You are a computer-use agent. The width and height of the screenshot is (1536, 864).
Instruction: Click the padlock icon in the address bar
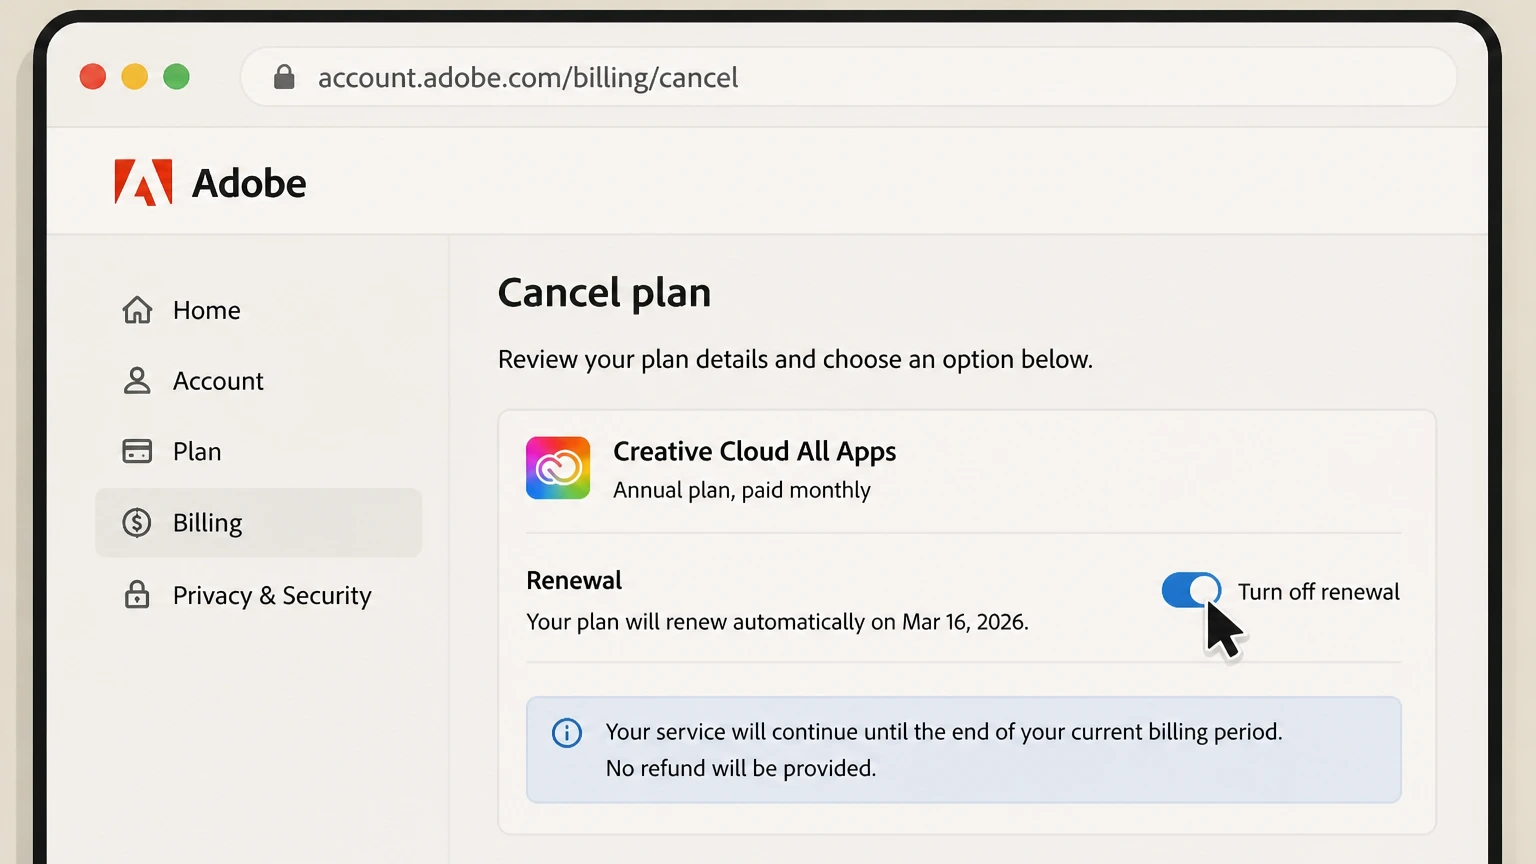pyautogui.click(x=284, y=77)
